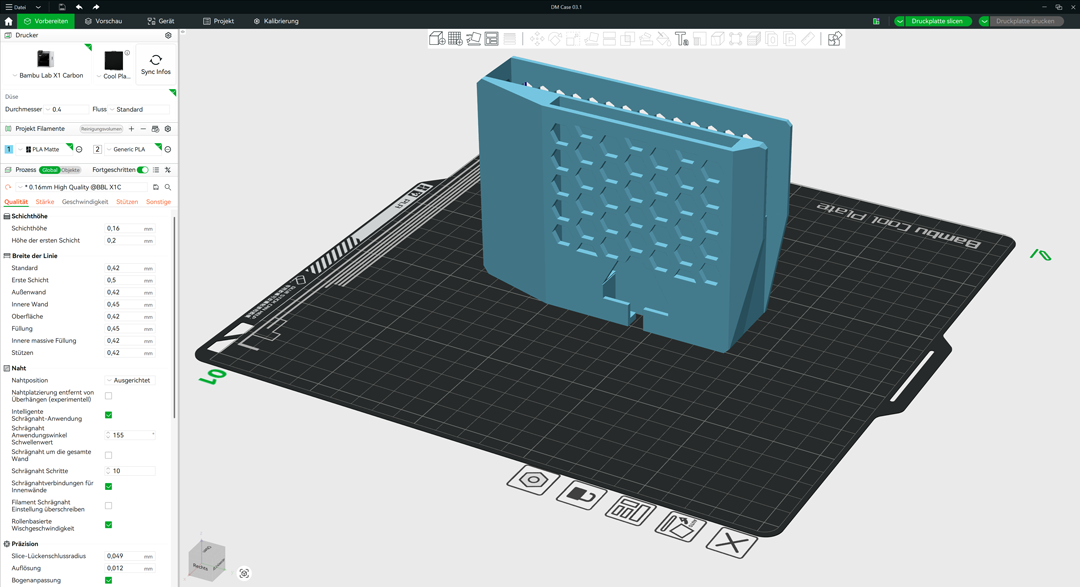Open the Geschwindigkeit settings tab
The image size is (1080, 587).
pyautogui.click(x=85, y=202)
